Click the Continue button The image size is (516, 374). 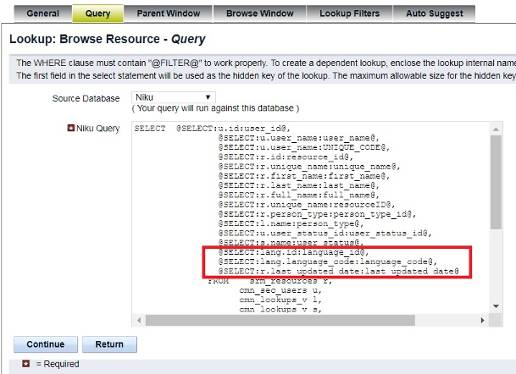click(x=45, y=344)
